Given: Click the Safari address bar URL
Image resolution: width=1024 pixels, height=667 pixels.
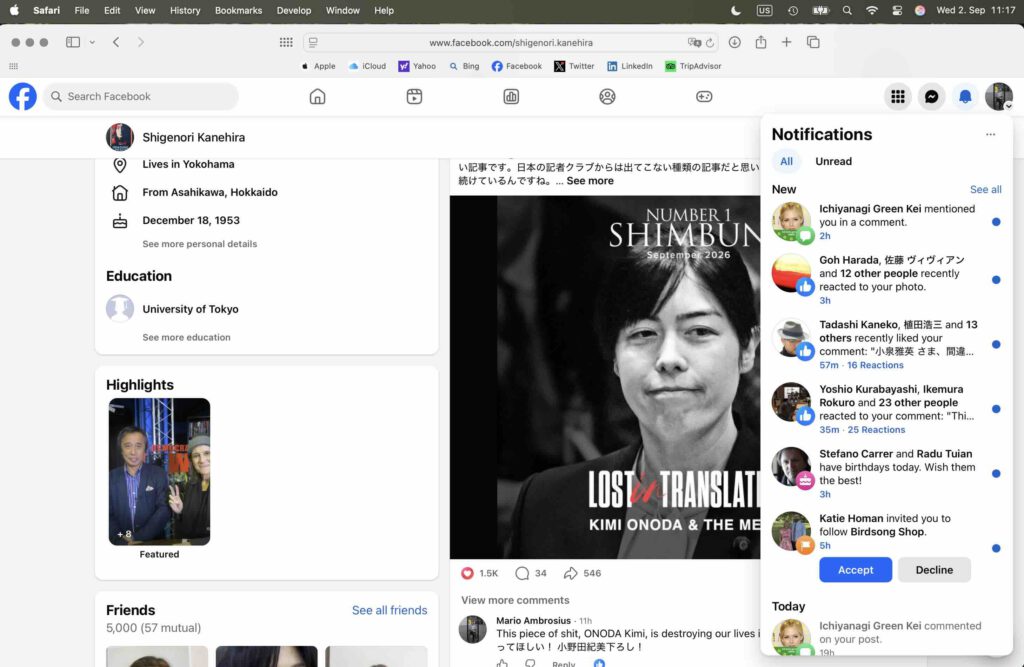Looking at the screenshot, I should pyautogui.click(x=511, y=42).
